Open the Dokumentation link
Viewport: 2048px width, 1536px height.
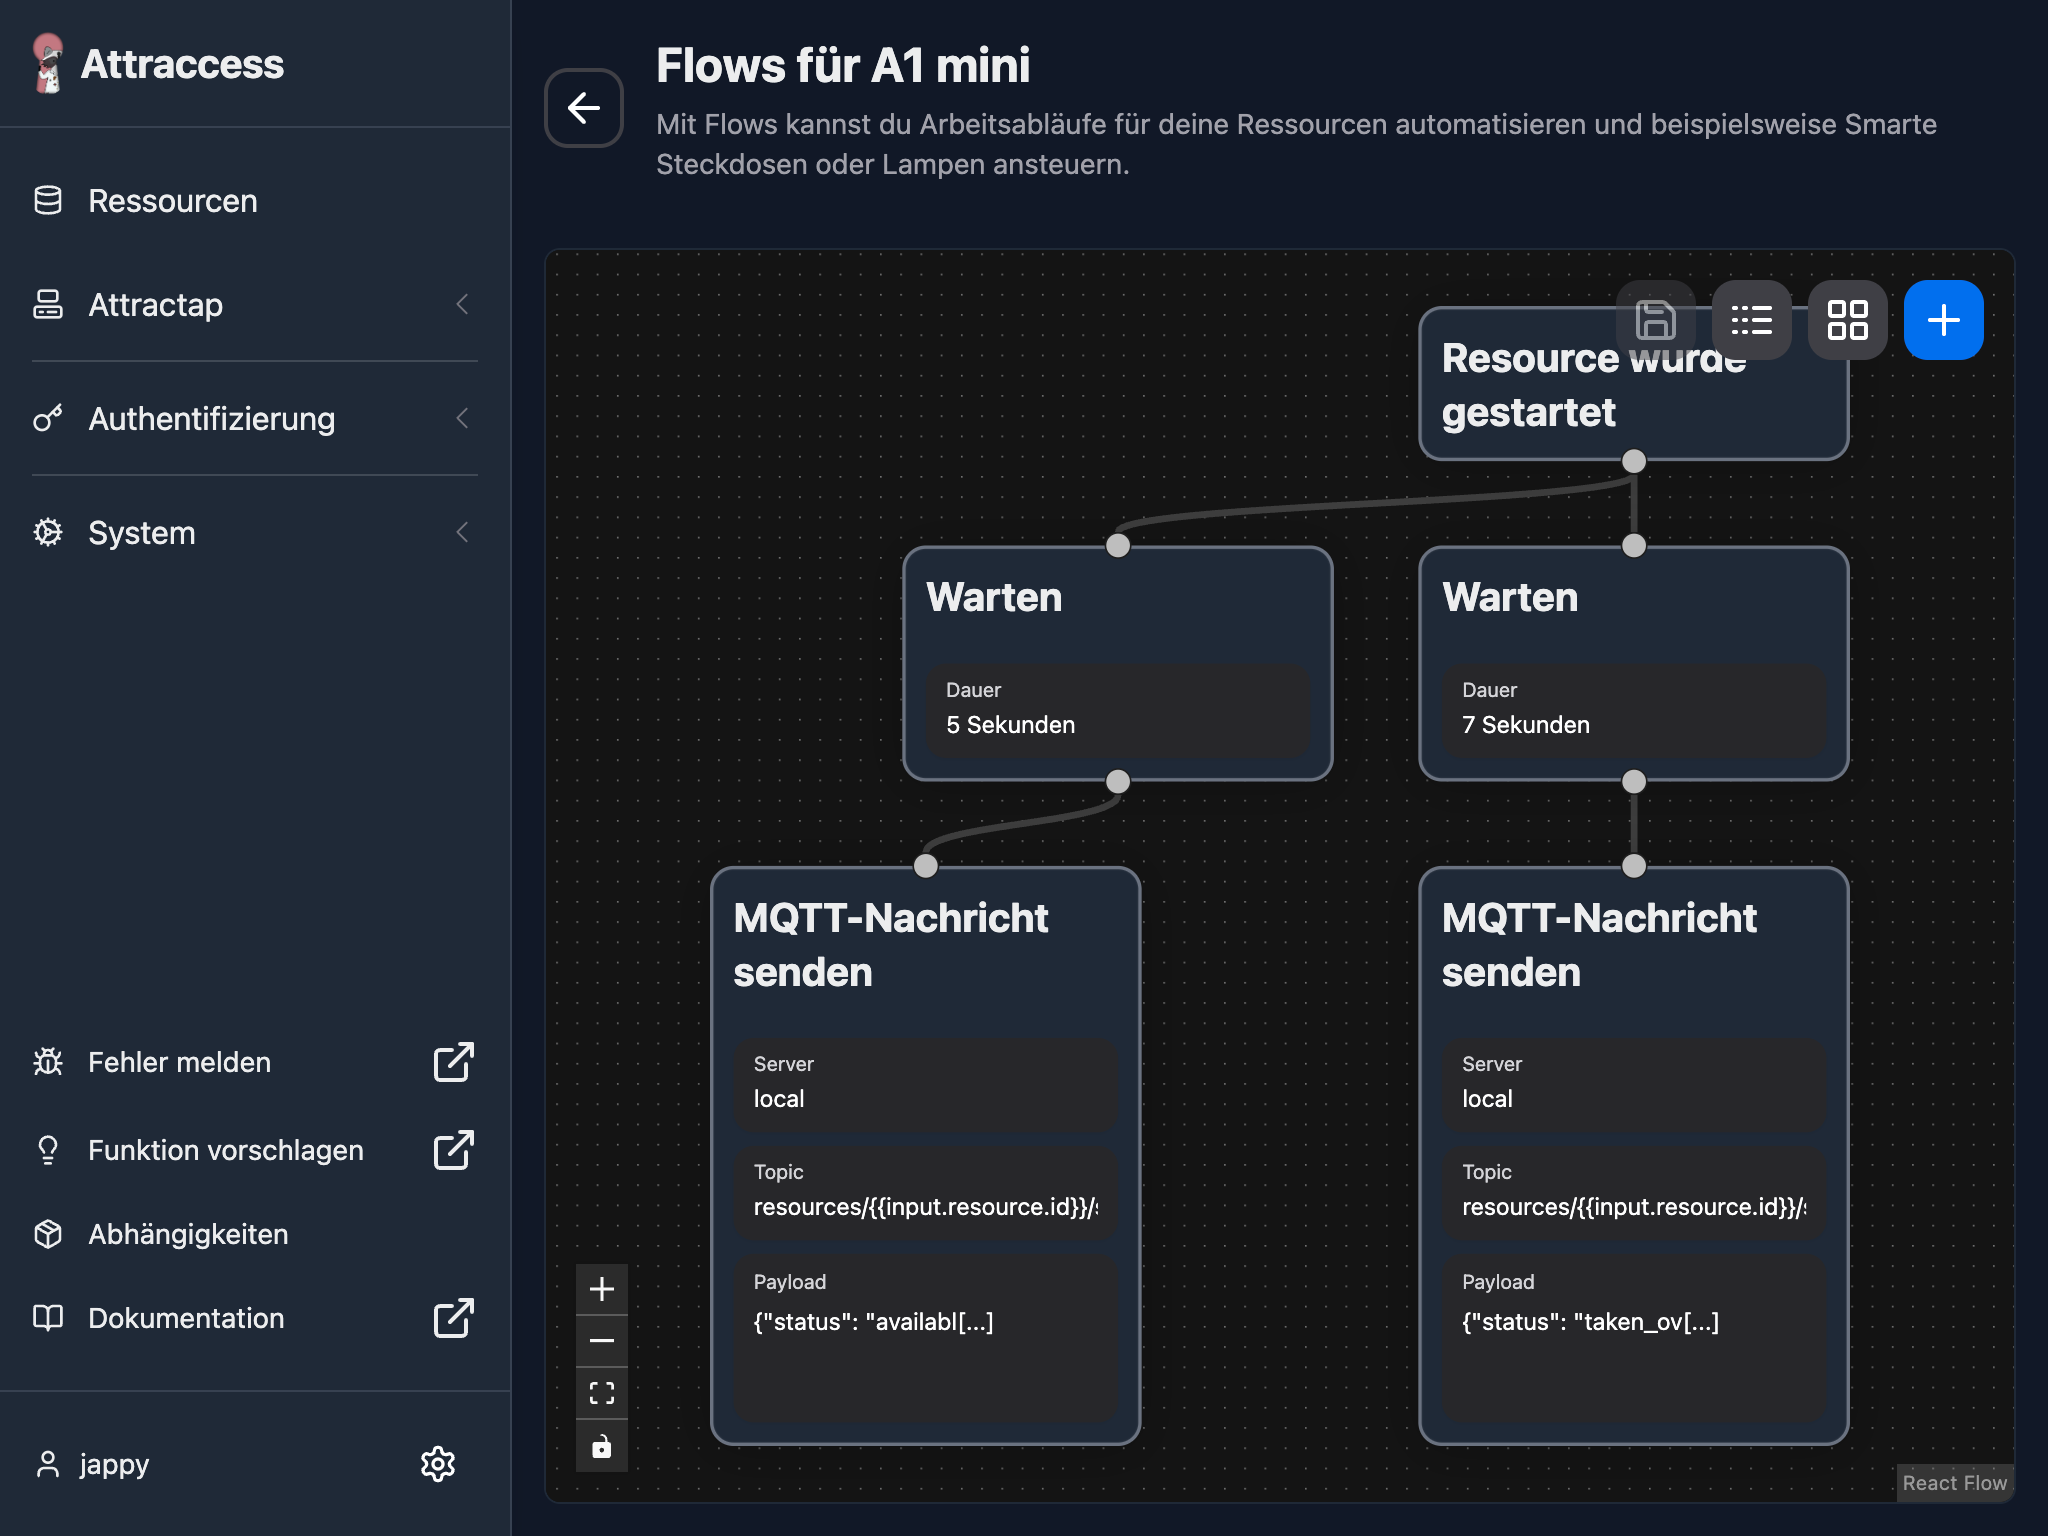click(255, 1318)
